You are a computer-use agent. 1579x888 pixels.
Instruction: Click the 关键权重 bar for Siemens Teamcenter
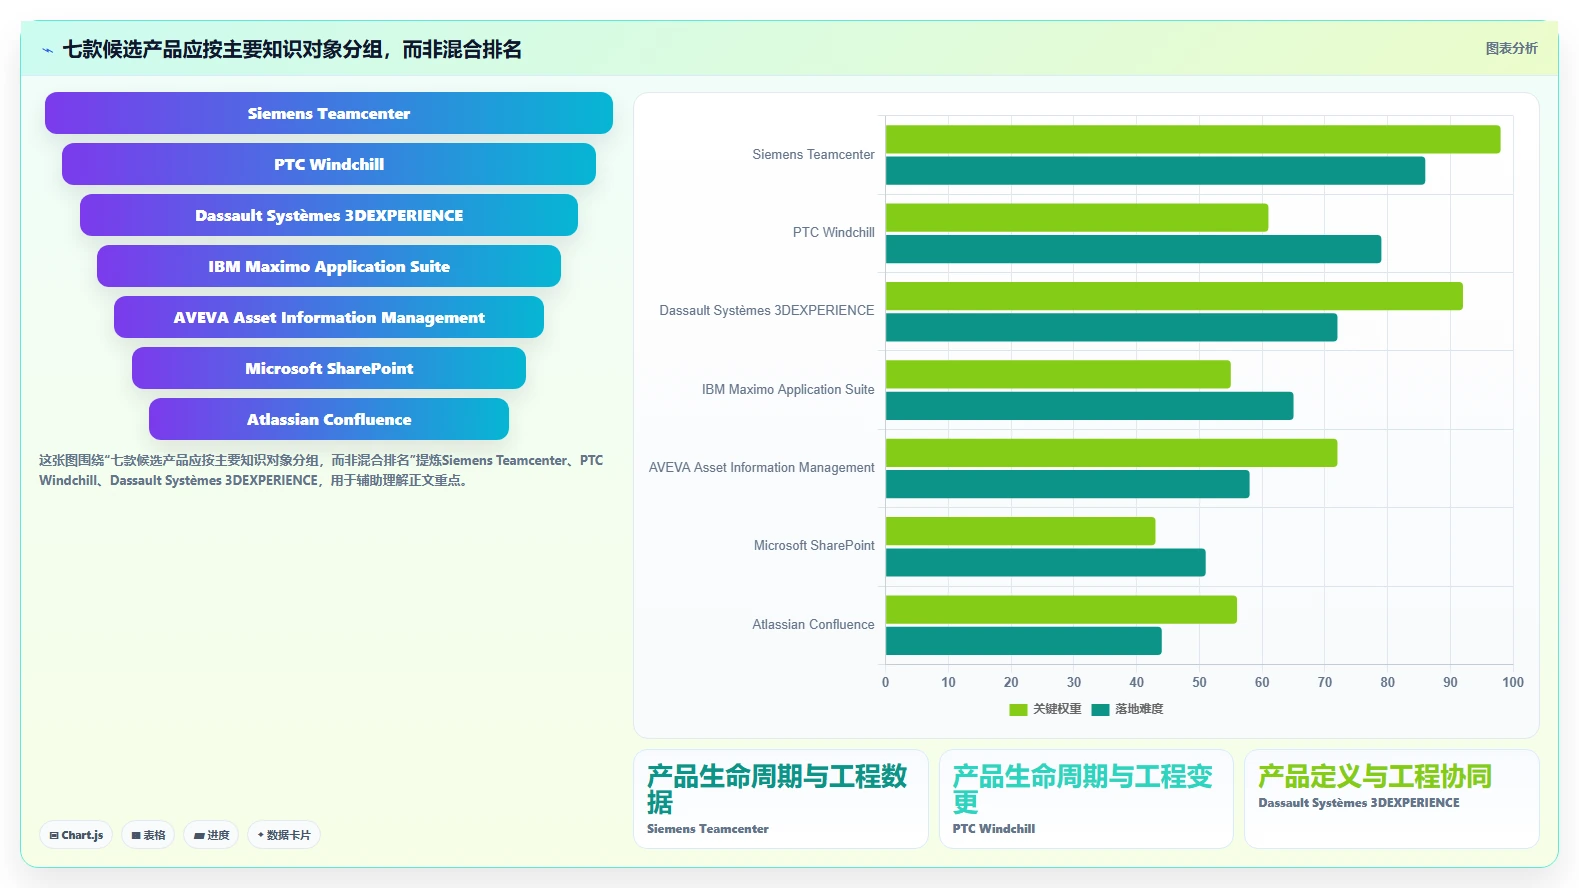click(x=1193, y=139)
